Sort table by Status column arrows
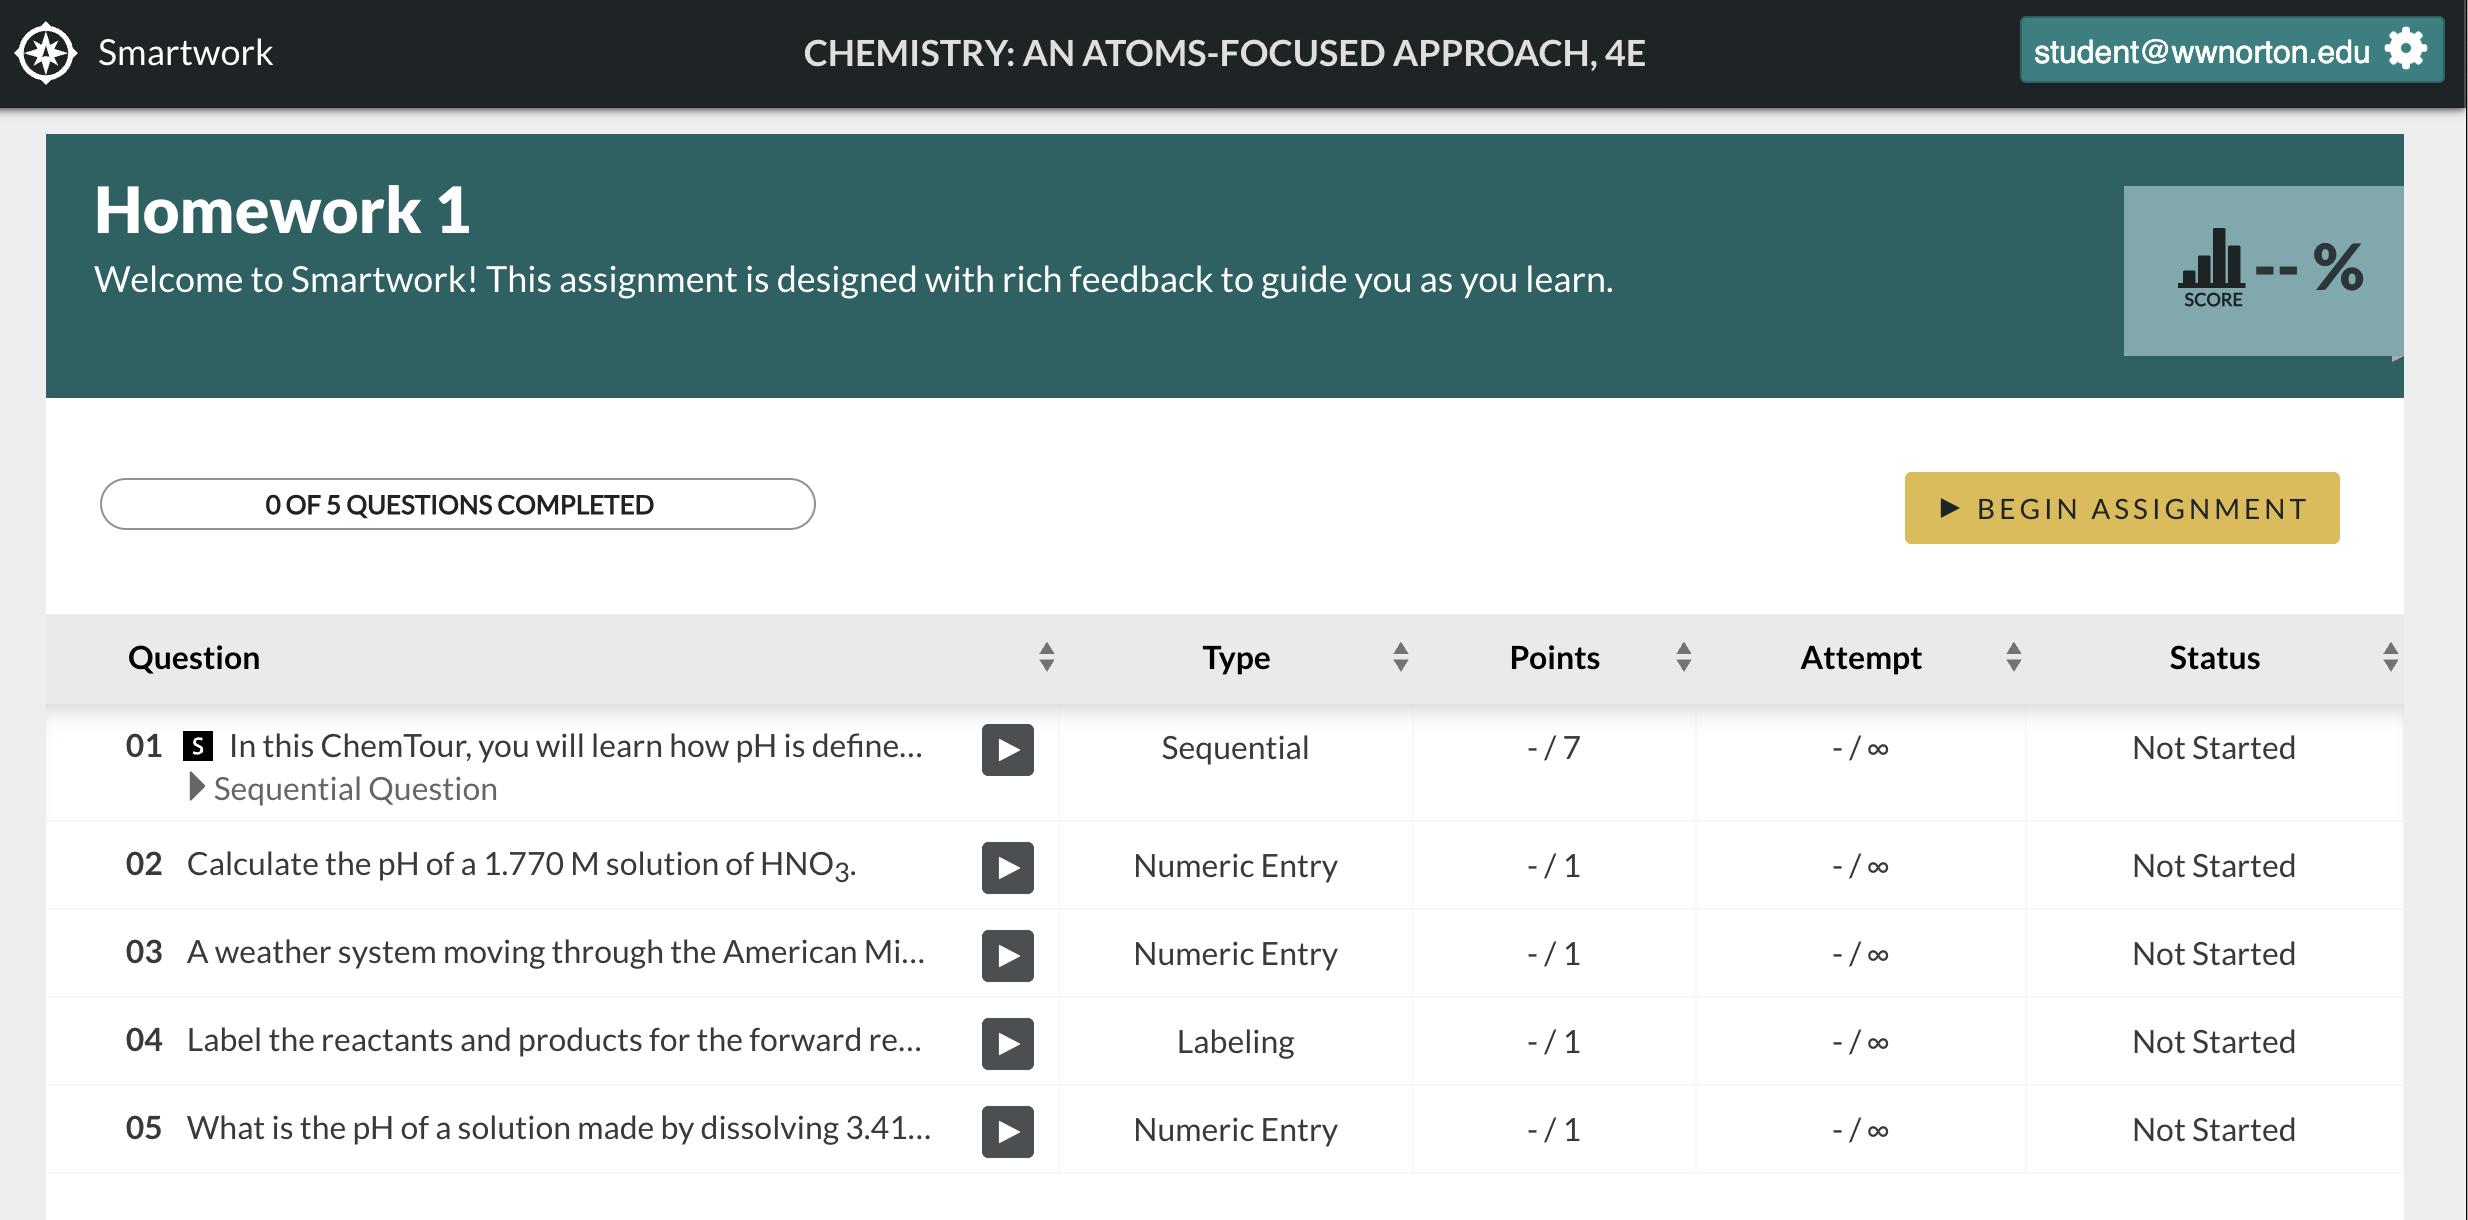 2390,657
